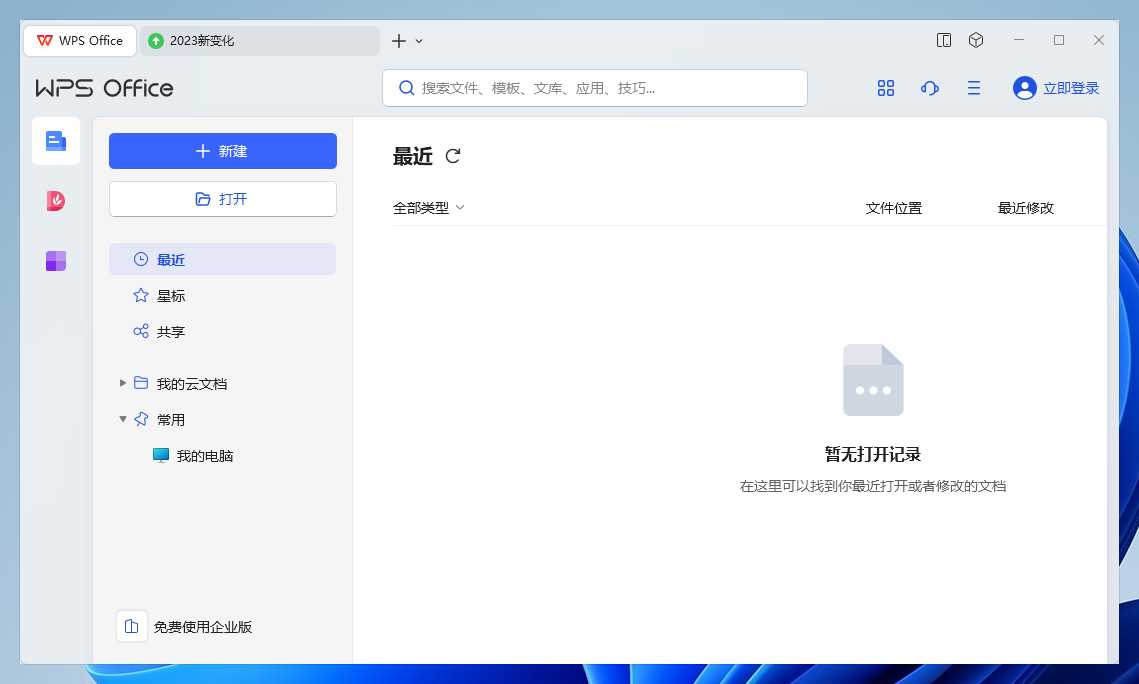Refresh the recent files list
The image size is (1139, 684).
coord(453,156)
